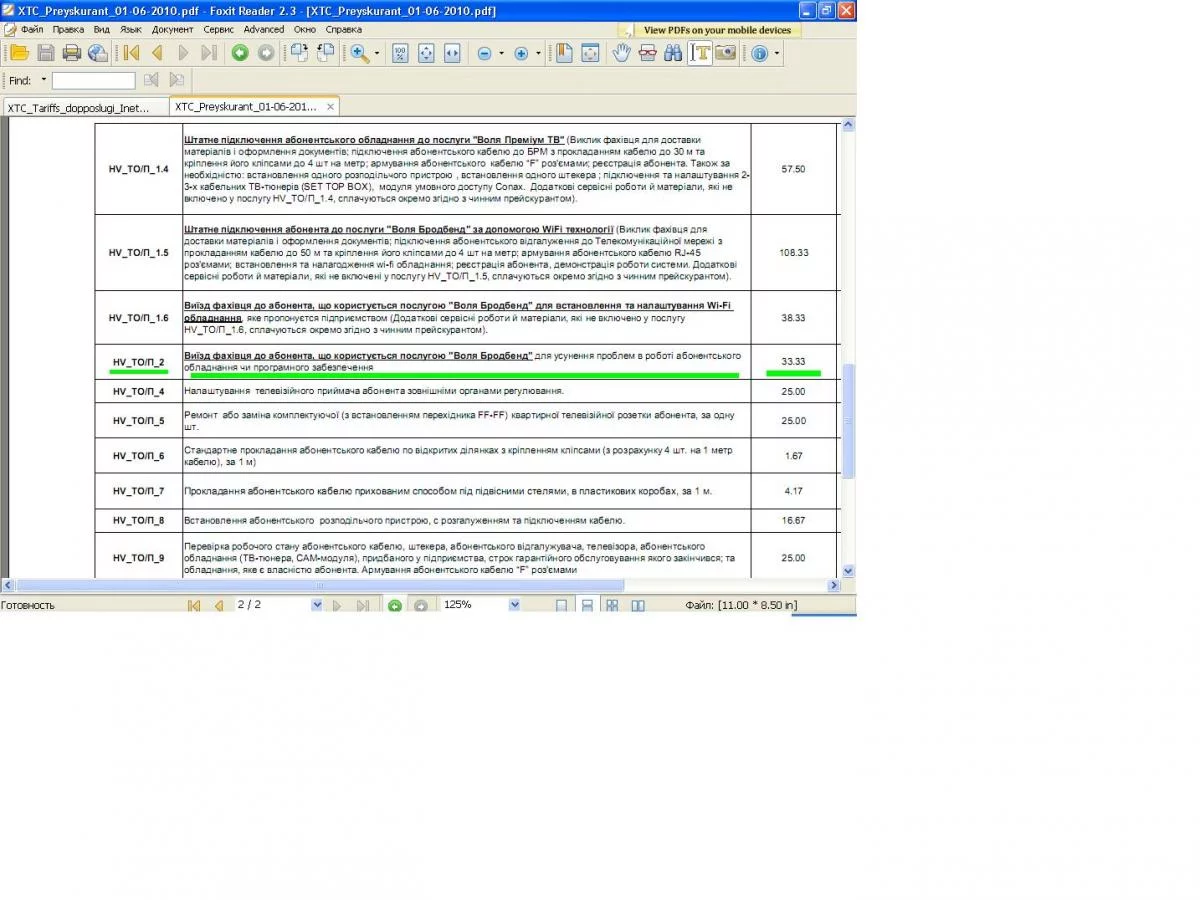
Task: Open the 125% zoom level dropdown
Action: (515, 605)
